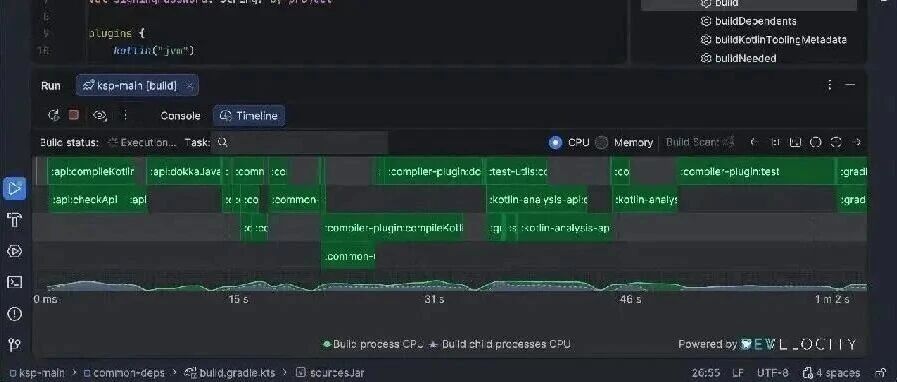Click the 31 s time axis label
Screen dimensions: 897x382
(435, 300)
